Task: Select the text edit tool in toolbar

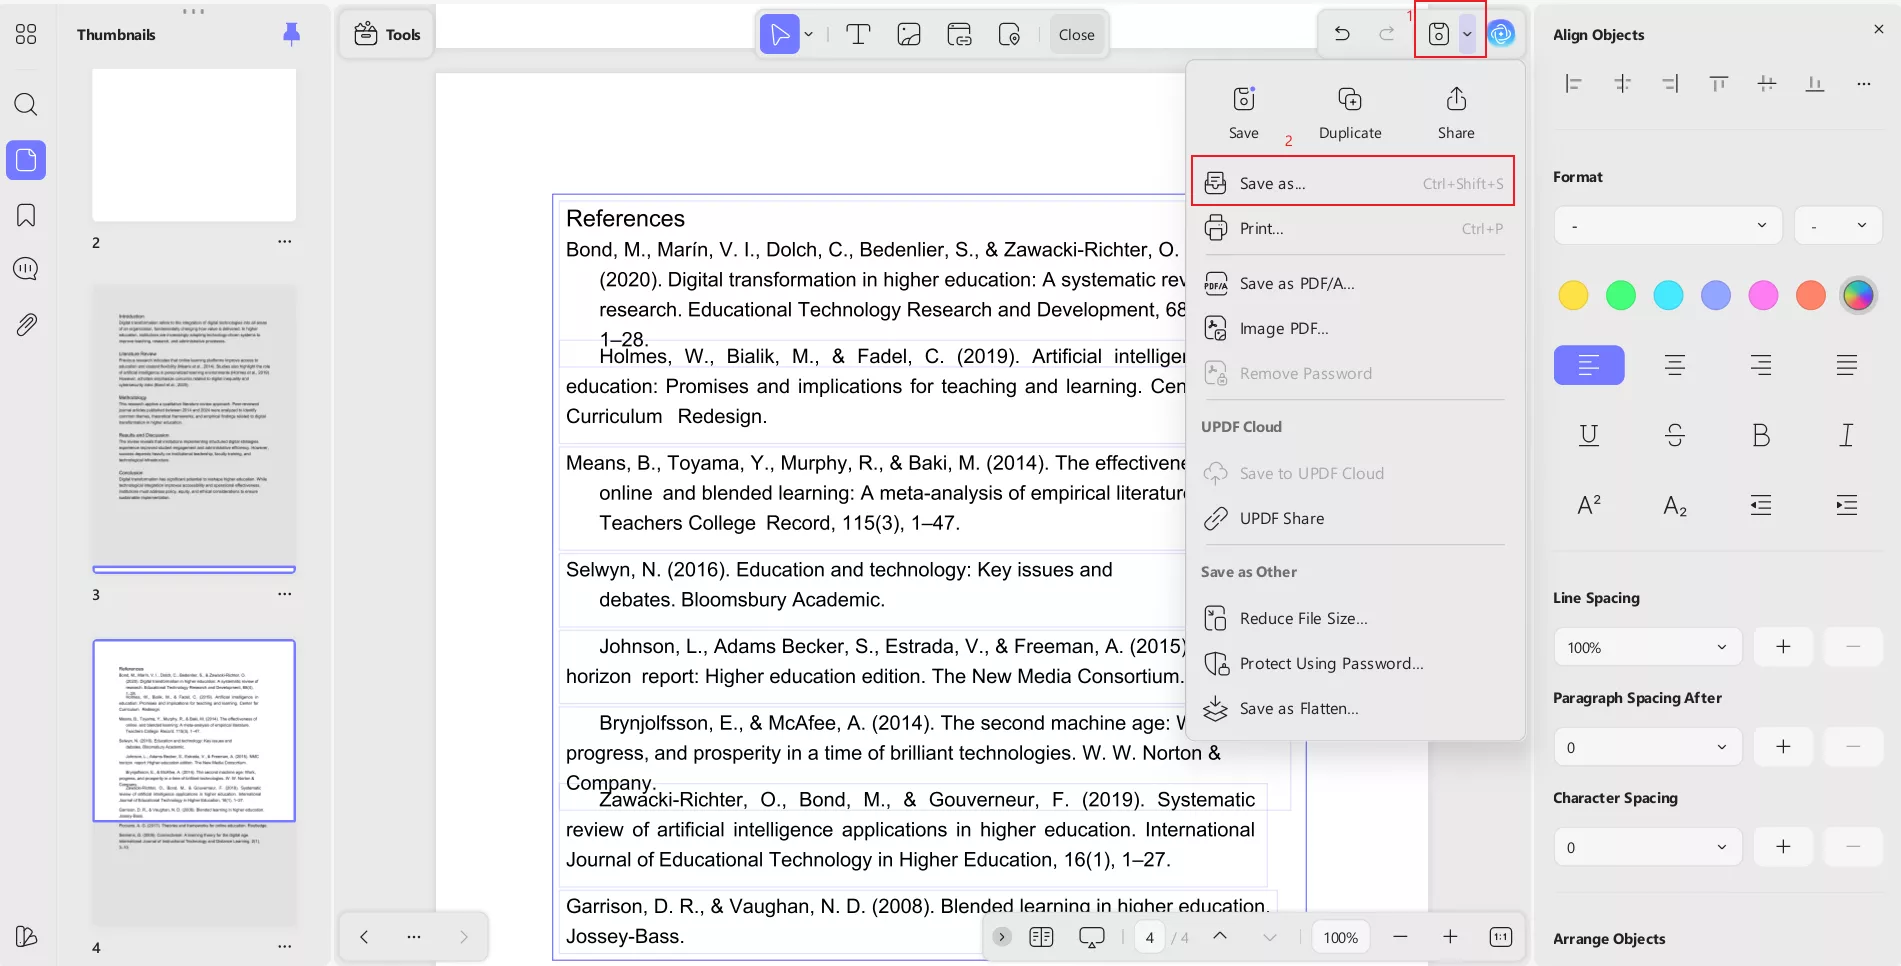Action: click(857, 35)
